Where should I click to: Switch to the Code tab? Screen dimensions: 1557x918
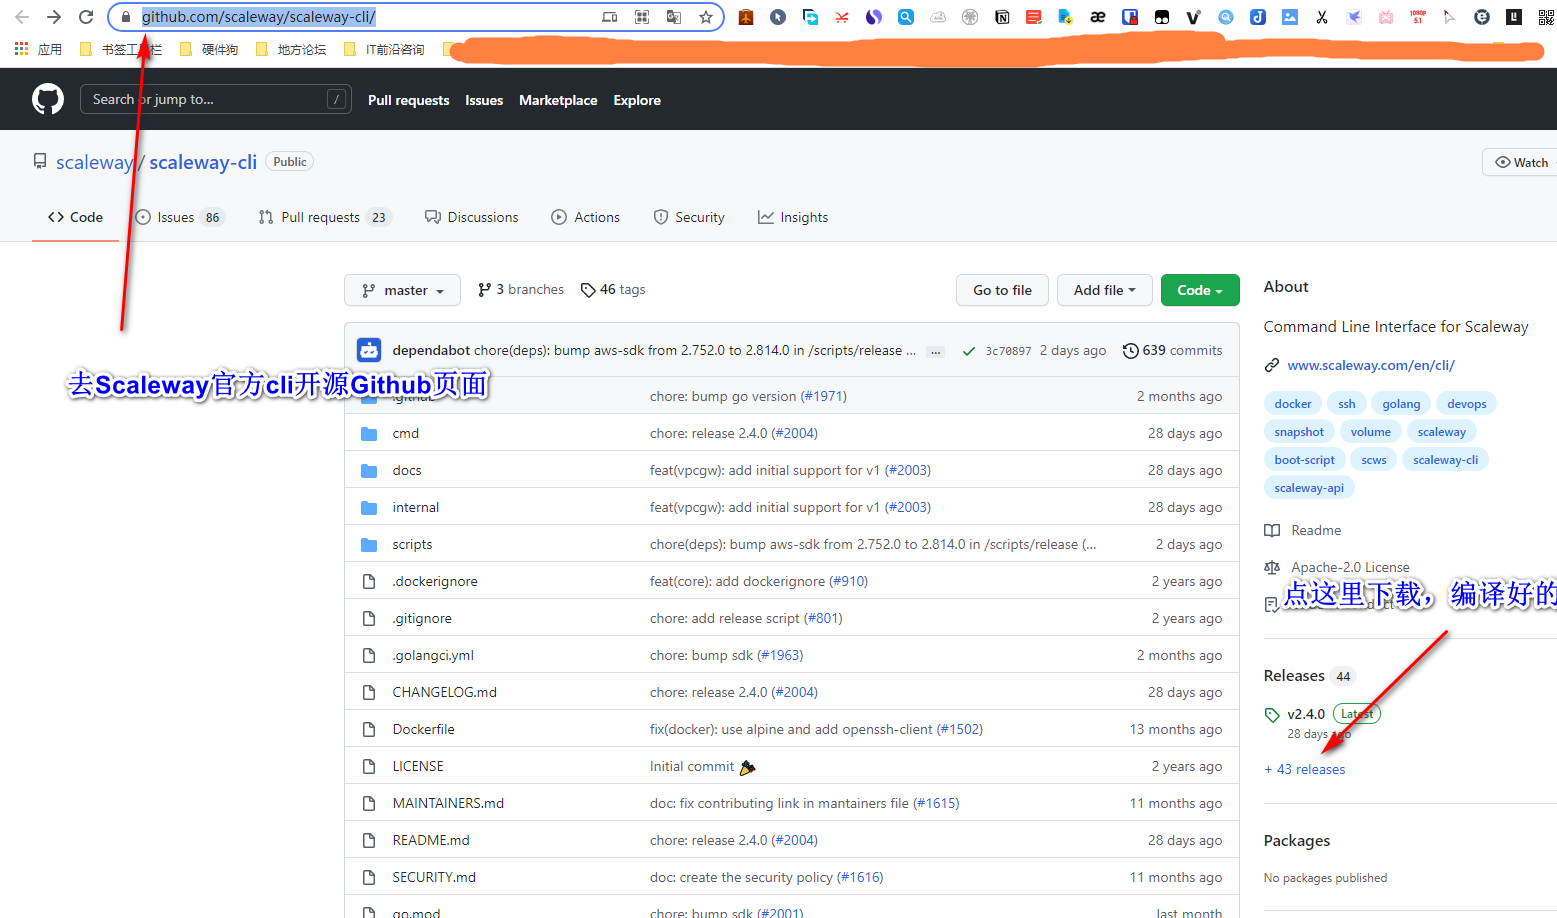click(x=76, y=217)
